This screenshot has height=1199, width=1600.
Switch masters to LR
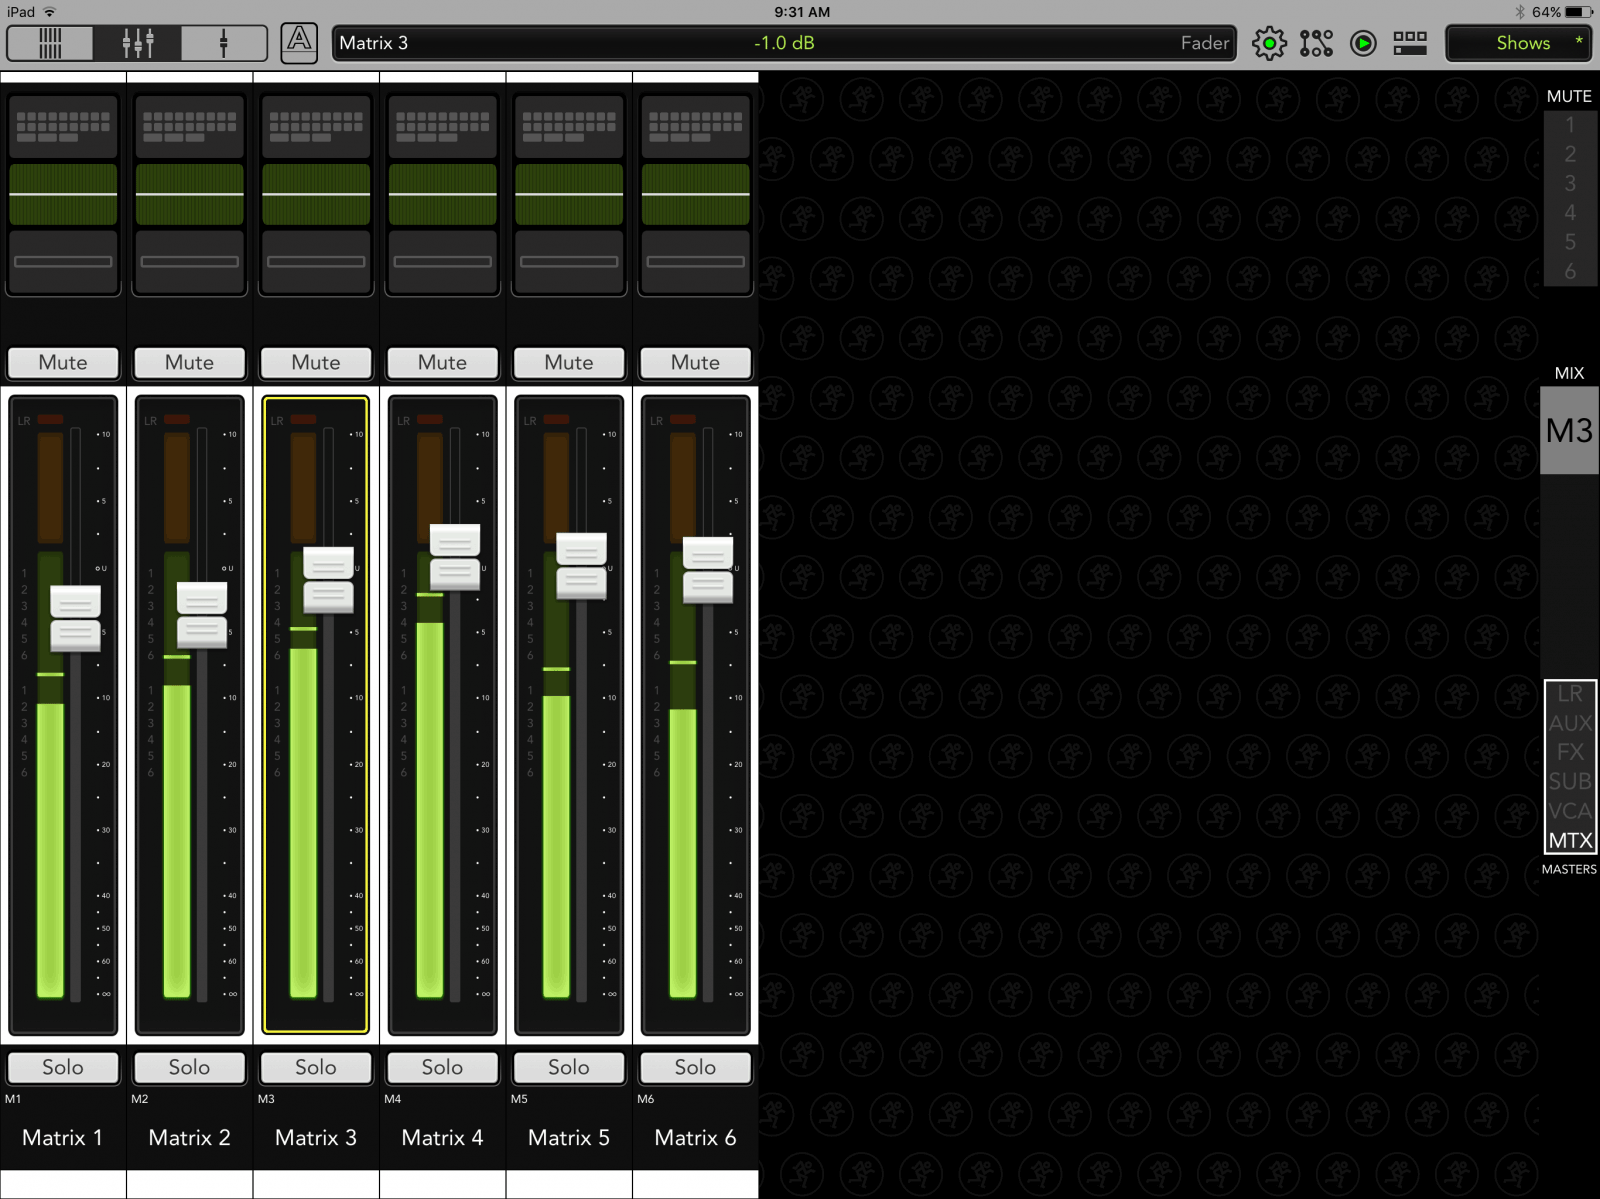[x=1570, y=694]
